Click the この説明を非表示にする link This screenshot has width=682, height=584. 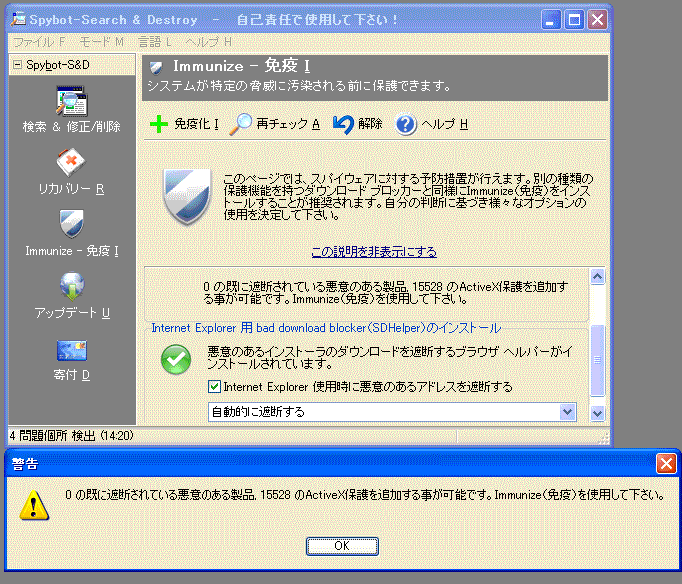pyautogui.click(x=374, y=252)
